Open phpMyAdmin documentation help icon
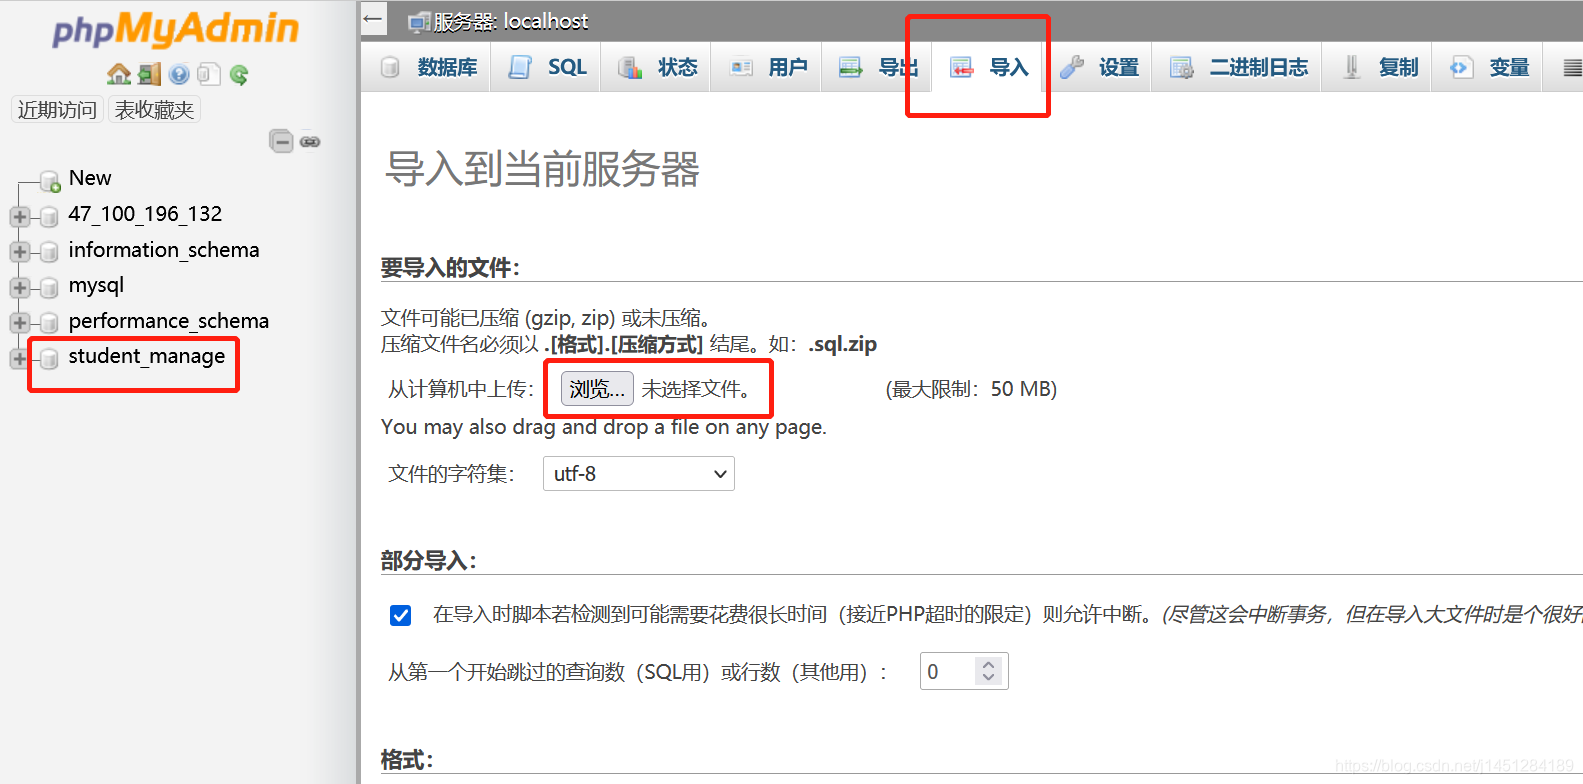Viewport: 1583px width, 784px height. 179,74
